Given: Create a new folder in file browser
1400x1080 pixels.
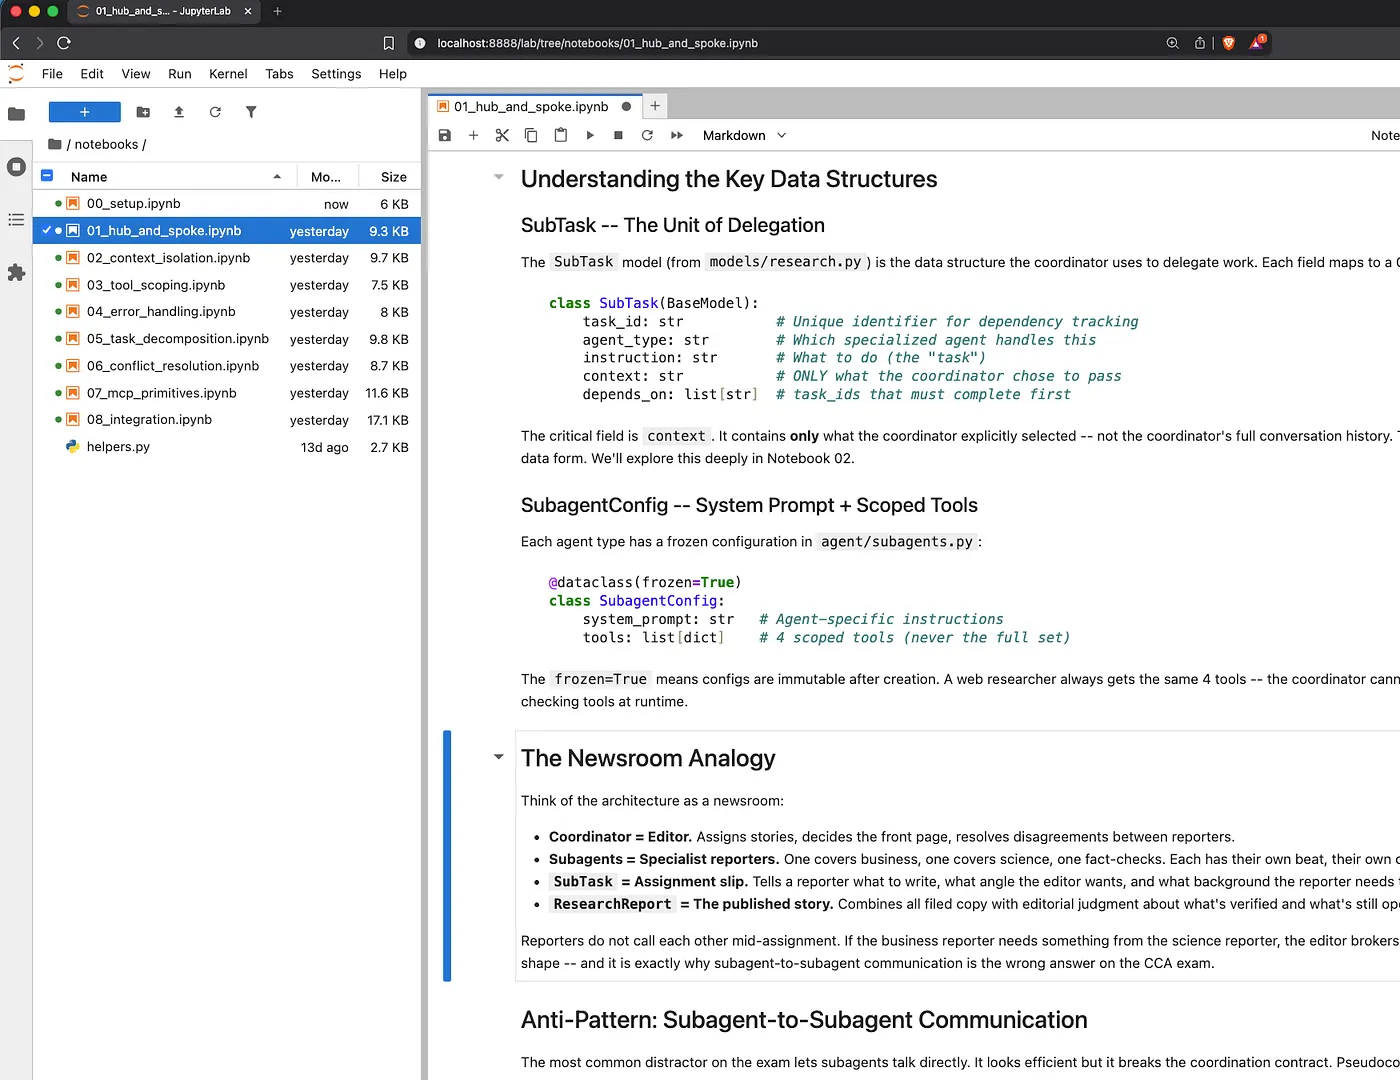Looking at the screenshot, I should [143, 112].
